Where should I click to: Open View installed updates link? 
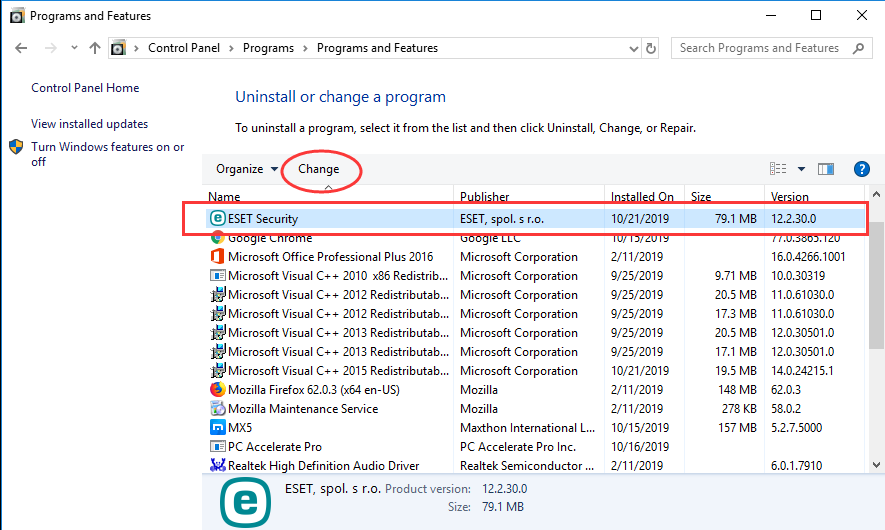[x=90, y=124]
